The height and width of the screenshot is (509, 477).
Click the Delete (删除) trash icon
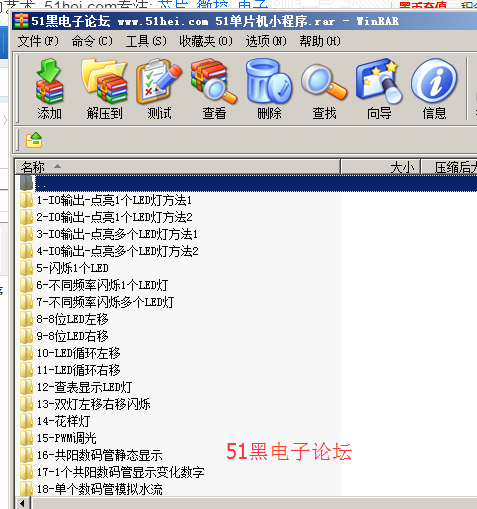tap(269, 89)
